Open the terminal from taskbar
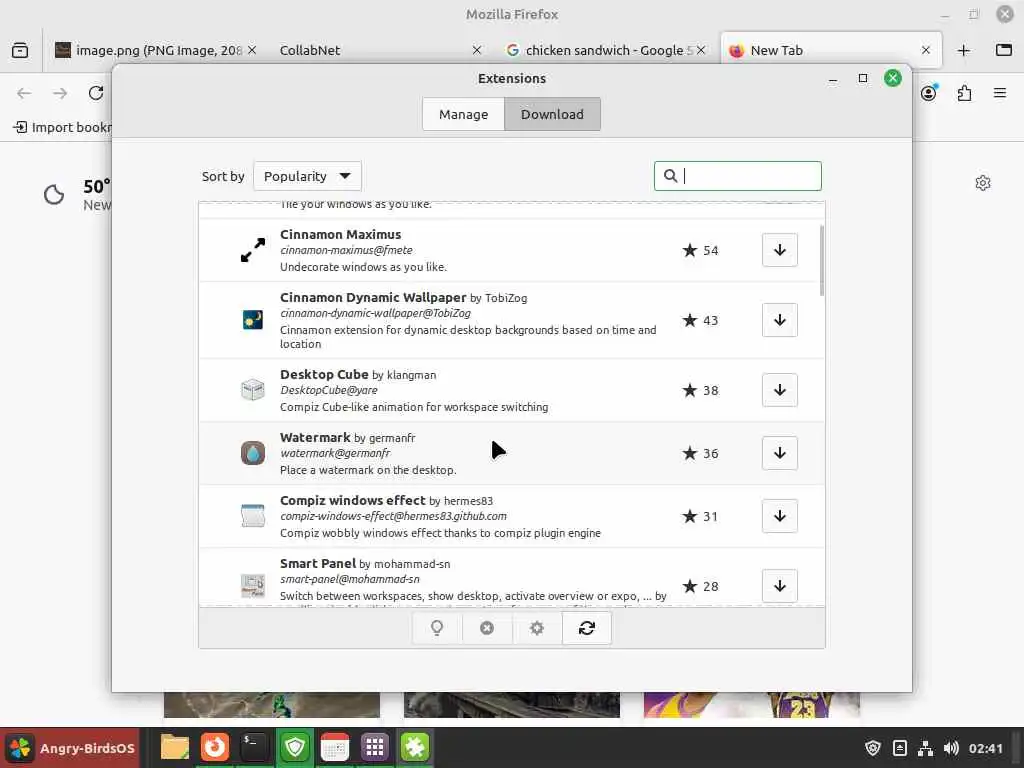1024x768 pixels. coord(253,747)
